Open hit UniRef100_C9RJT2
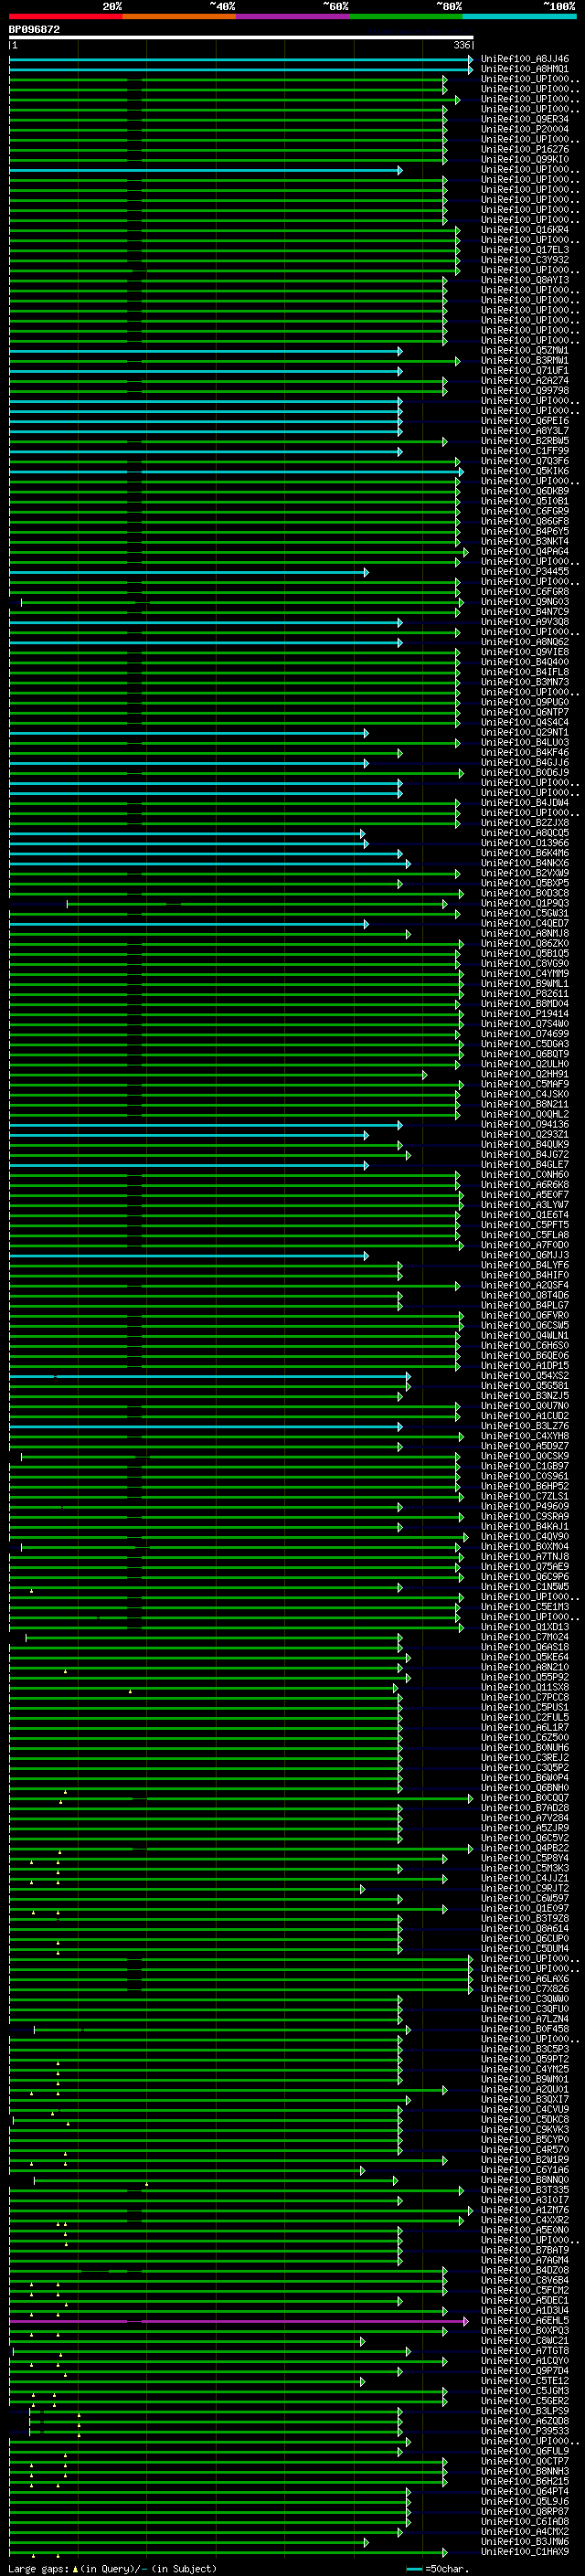585x2576 pixels. pos(524,1888)
